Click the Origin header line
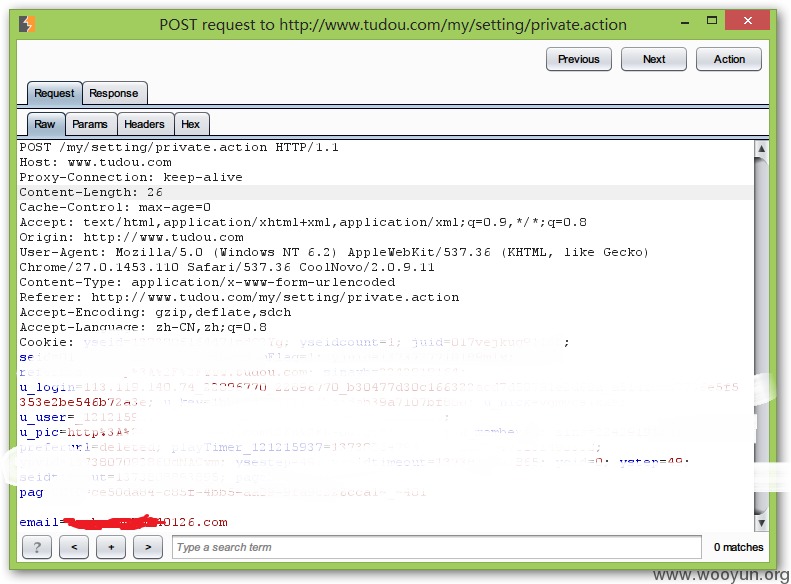 (132, 237)
